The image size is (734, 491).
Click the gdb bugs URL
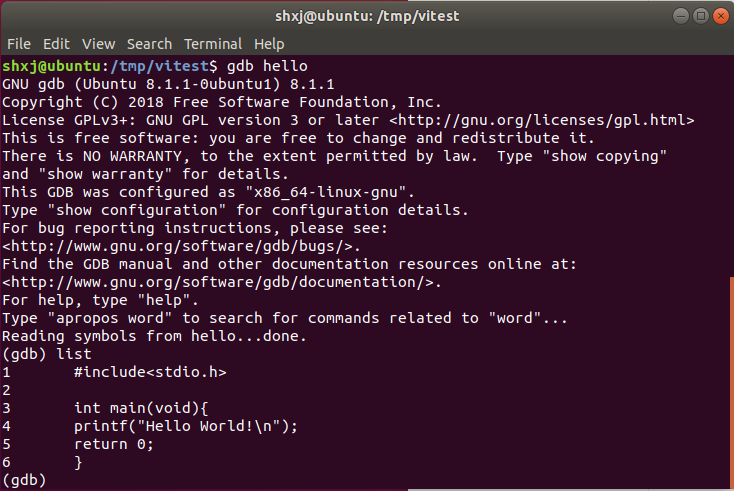coord(181,246)
